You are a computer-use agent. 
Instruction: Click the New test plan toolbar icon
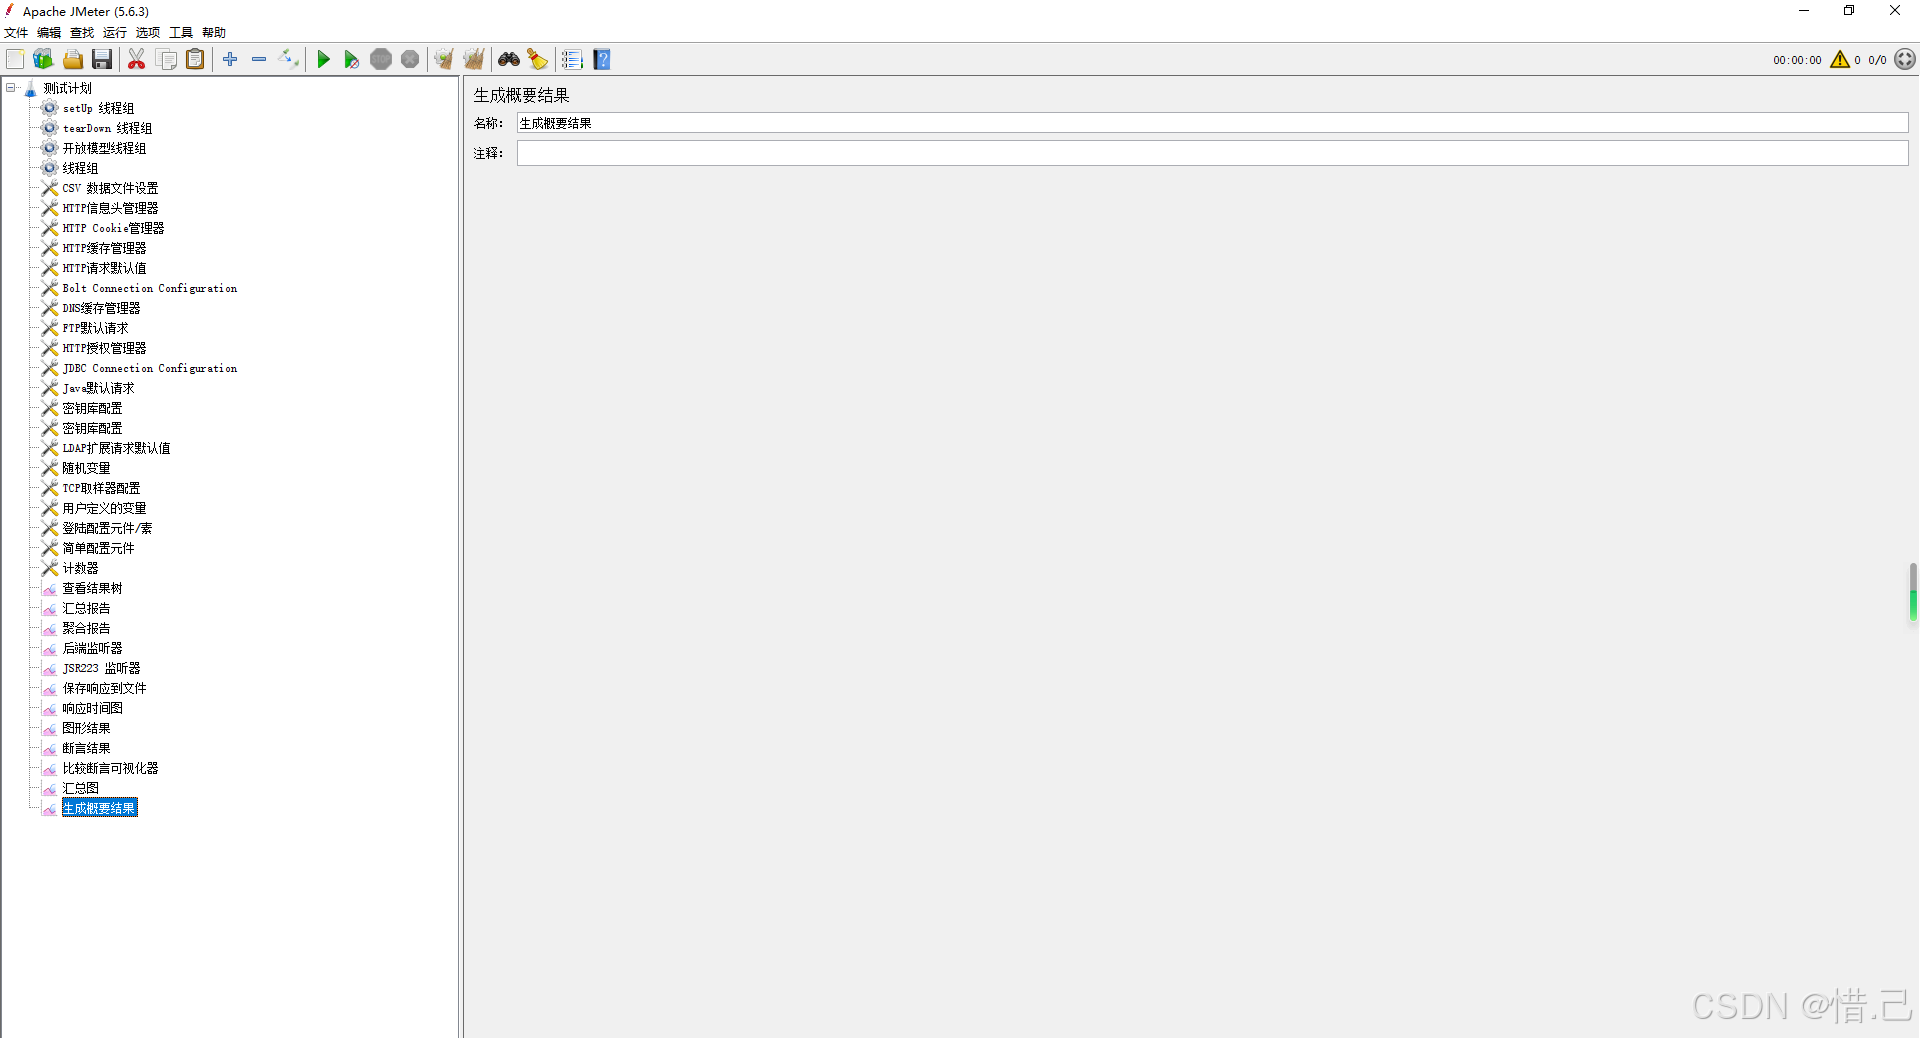(x=15, y=60)
